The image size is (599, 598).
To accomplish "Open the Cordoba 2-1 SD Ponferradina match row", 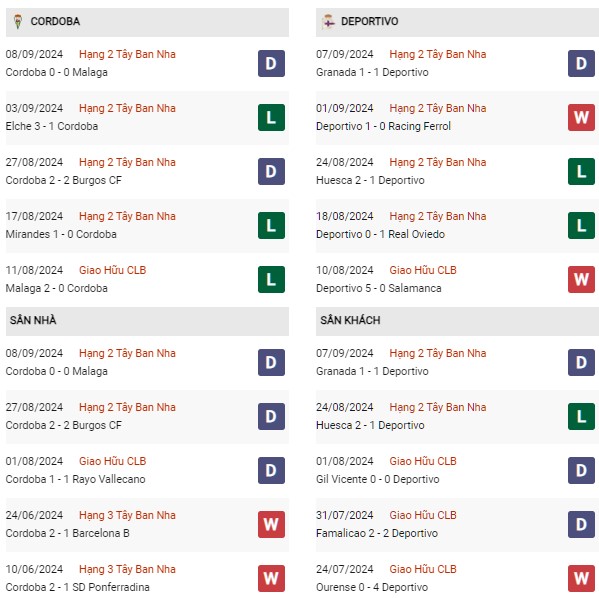I will pos(147,578).
